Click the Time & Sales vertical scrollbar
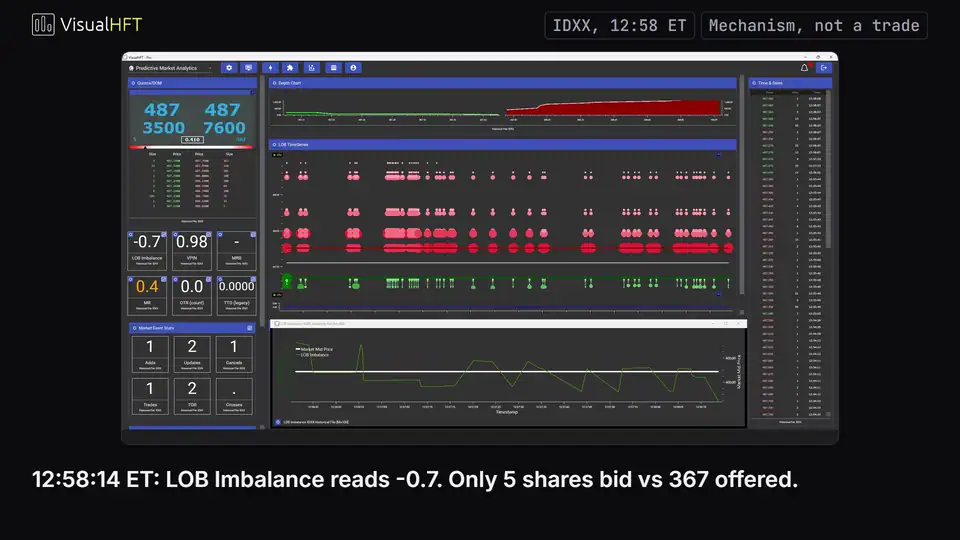Image resolution: width=960 pixels, height=540 pixels. [828, 170]
